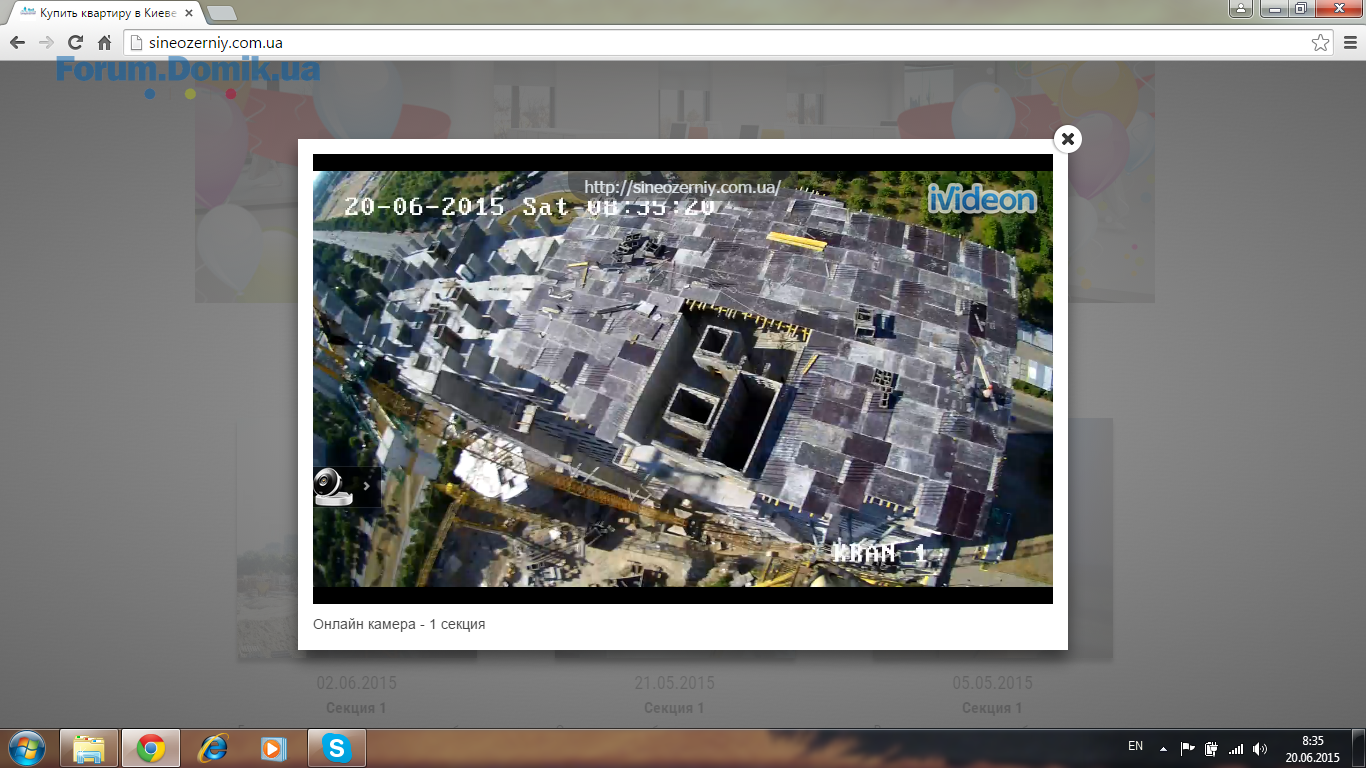Click the Chrome forward arrow
This screenshot has height=768, width=1366.
tap(46, 43)
